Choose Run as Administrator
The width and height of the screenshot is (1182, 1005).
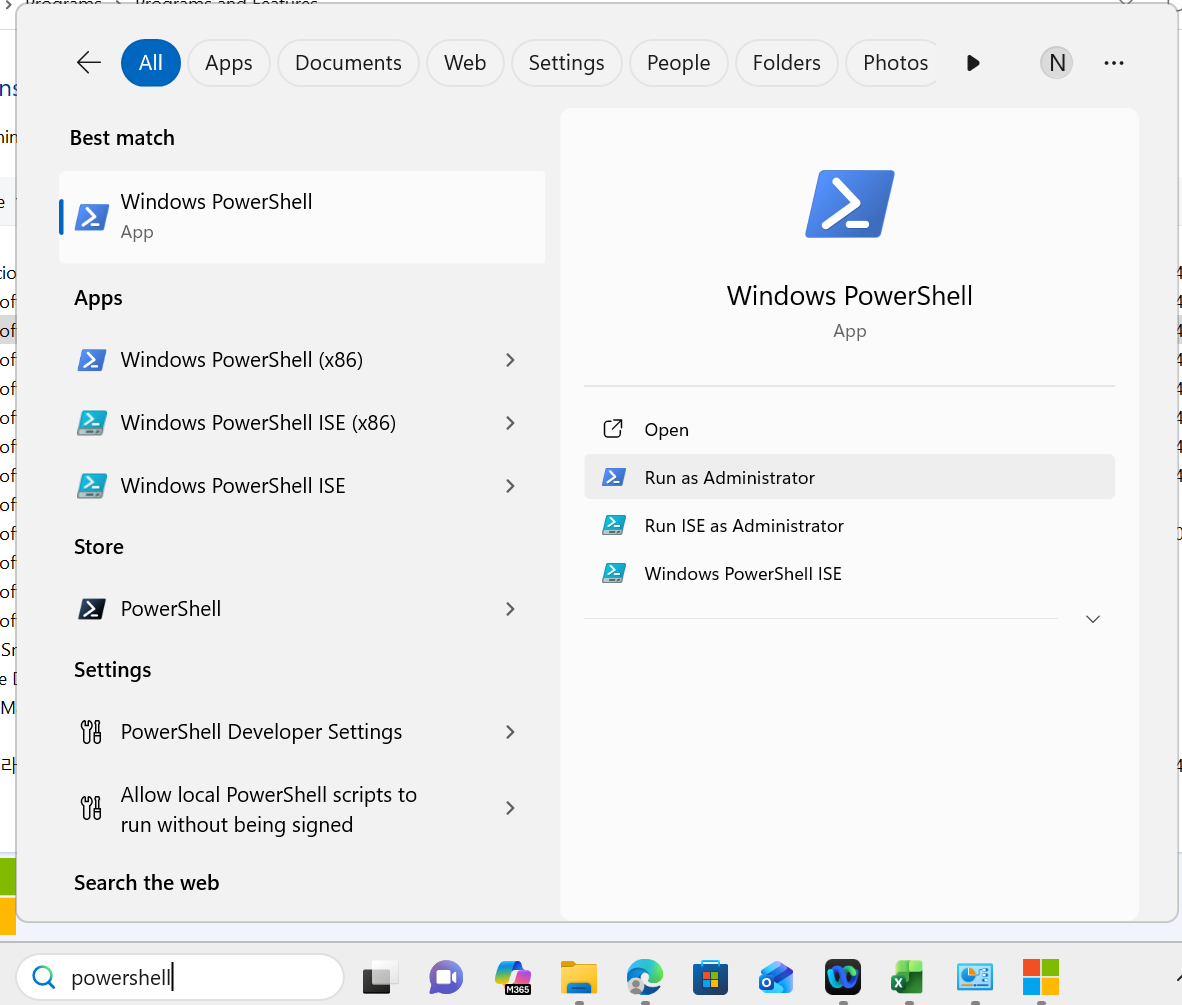(850, 476)
